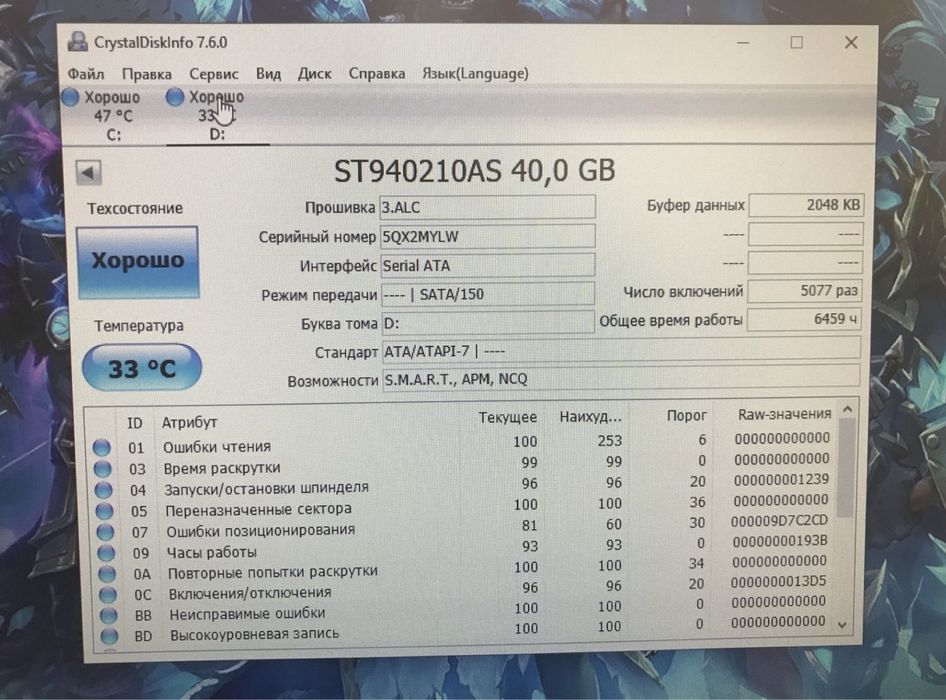Viewport: 946px width, 700px height.
Task: Open the Диск menu
Action: tap(314, 74)
